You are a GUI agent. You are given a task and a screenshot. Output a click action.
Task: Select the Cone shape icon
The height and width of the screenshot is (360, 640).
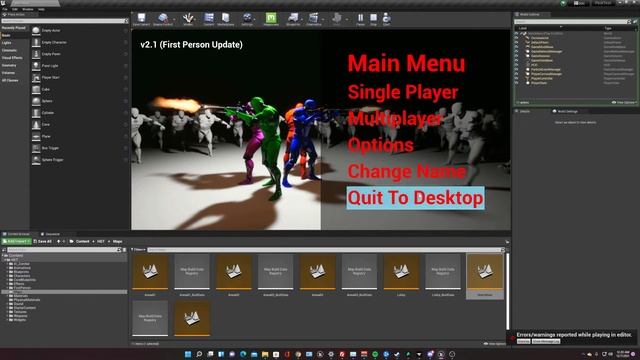(x=36, y=124)
